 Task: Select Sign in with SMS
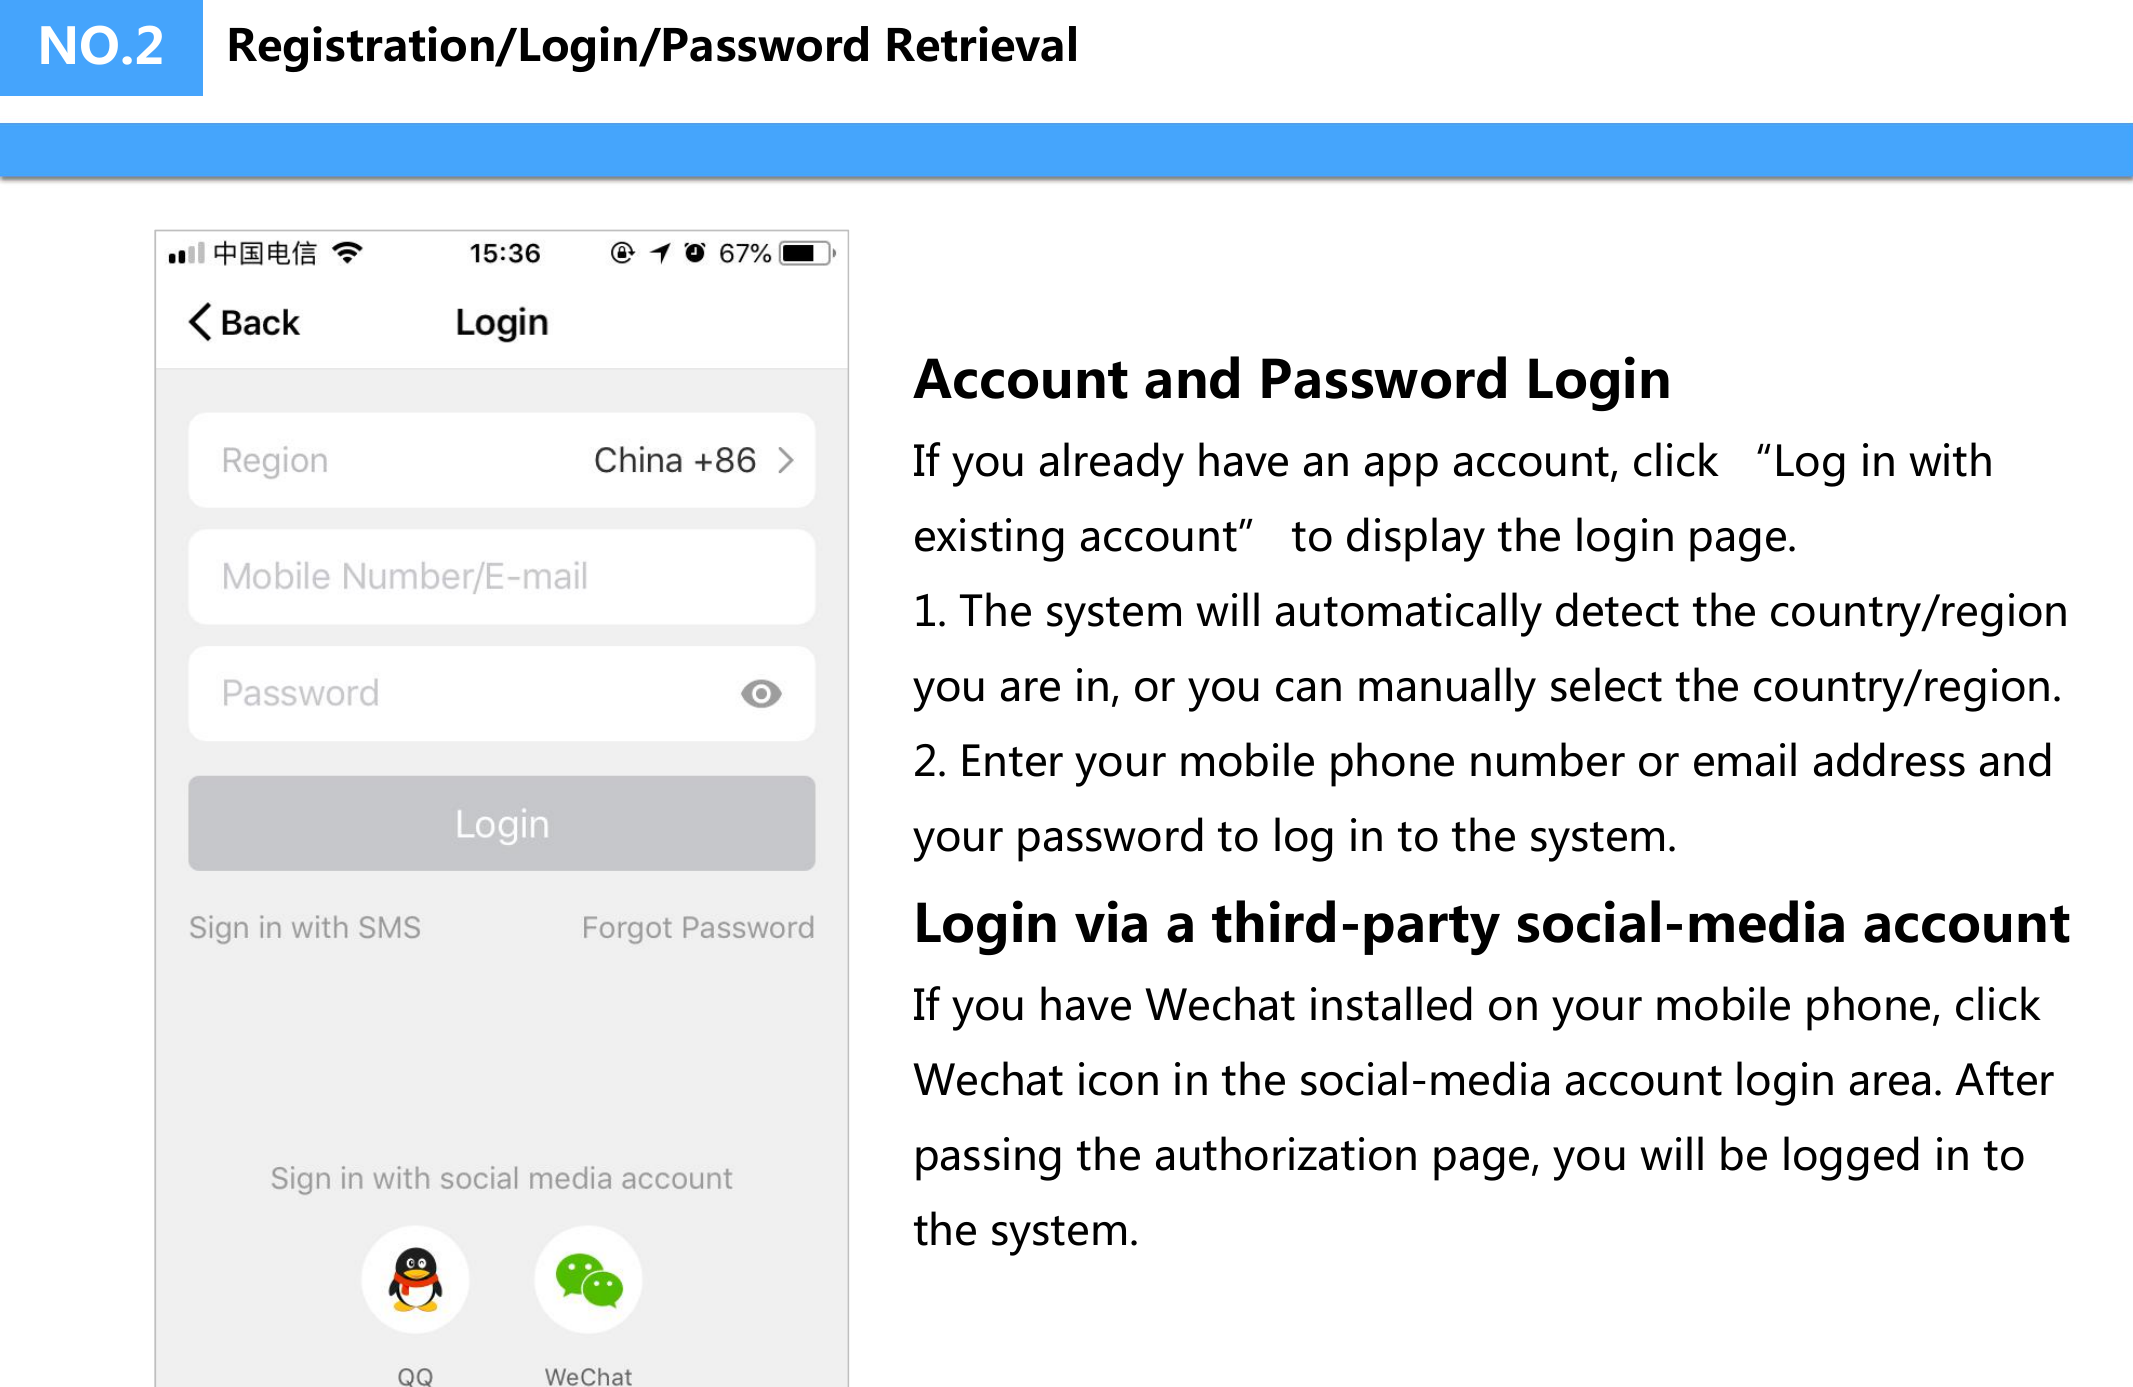(x=305, y=927)
